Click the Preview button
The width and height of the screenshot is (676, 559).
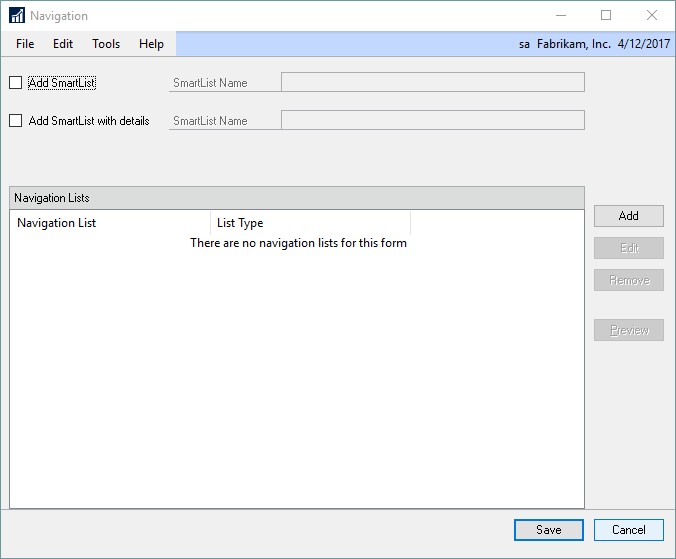tap(629, 330)
